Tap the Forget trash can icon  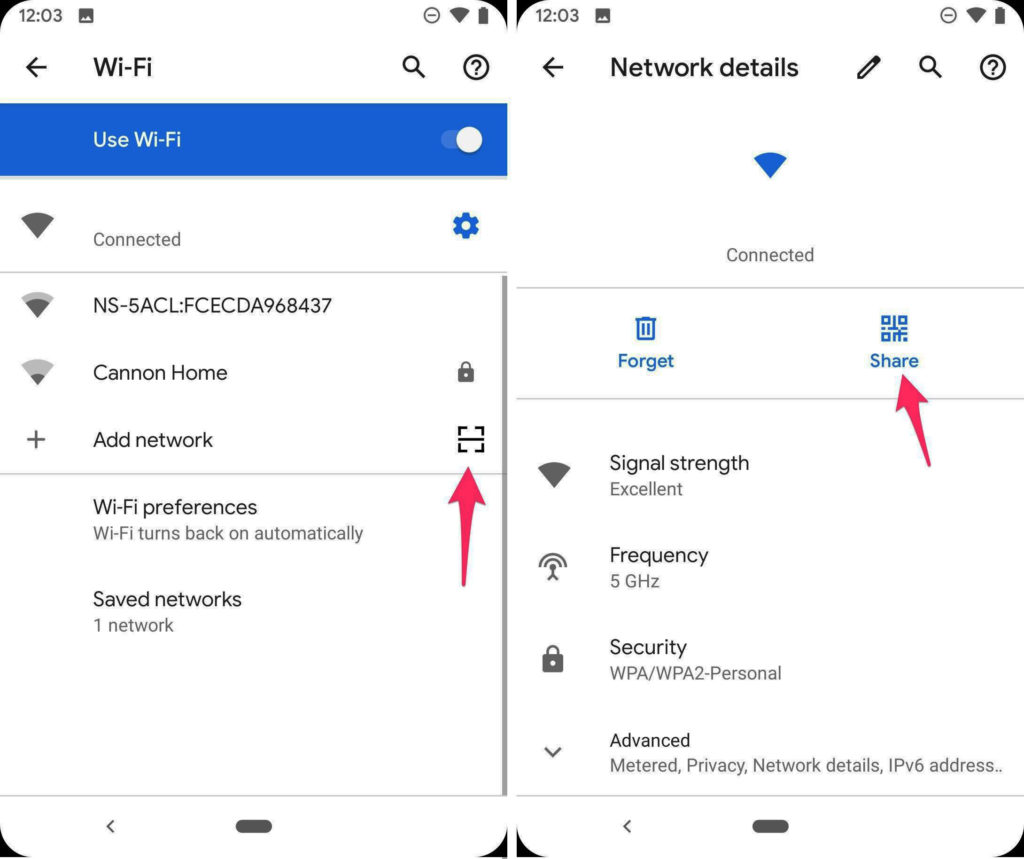point(645,328)
